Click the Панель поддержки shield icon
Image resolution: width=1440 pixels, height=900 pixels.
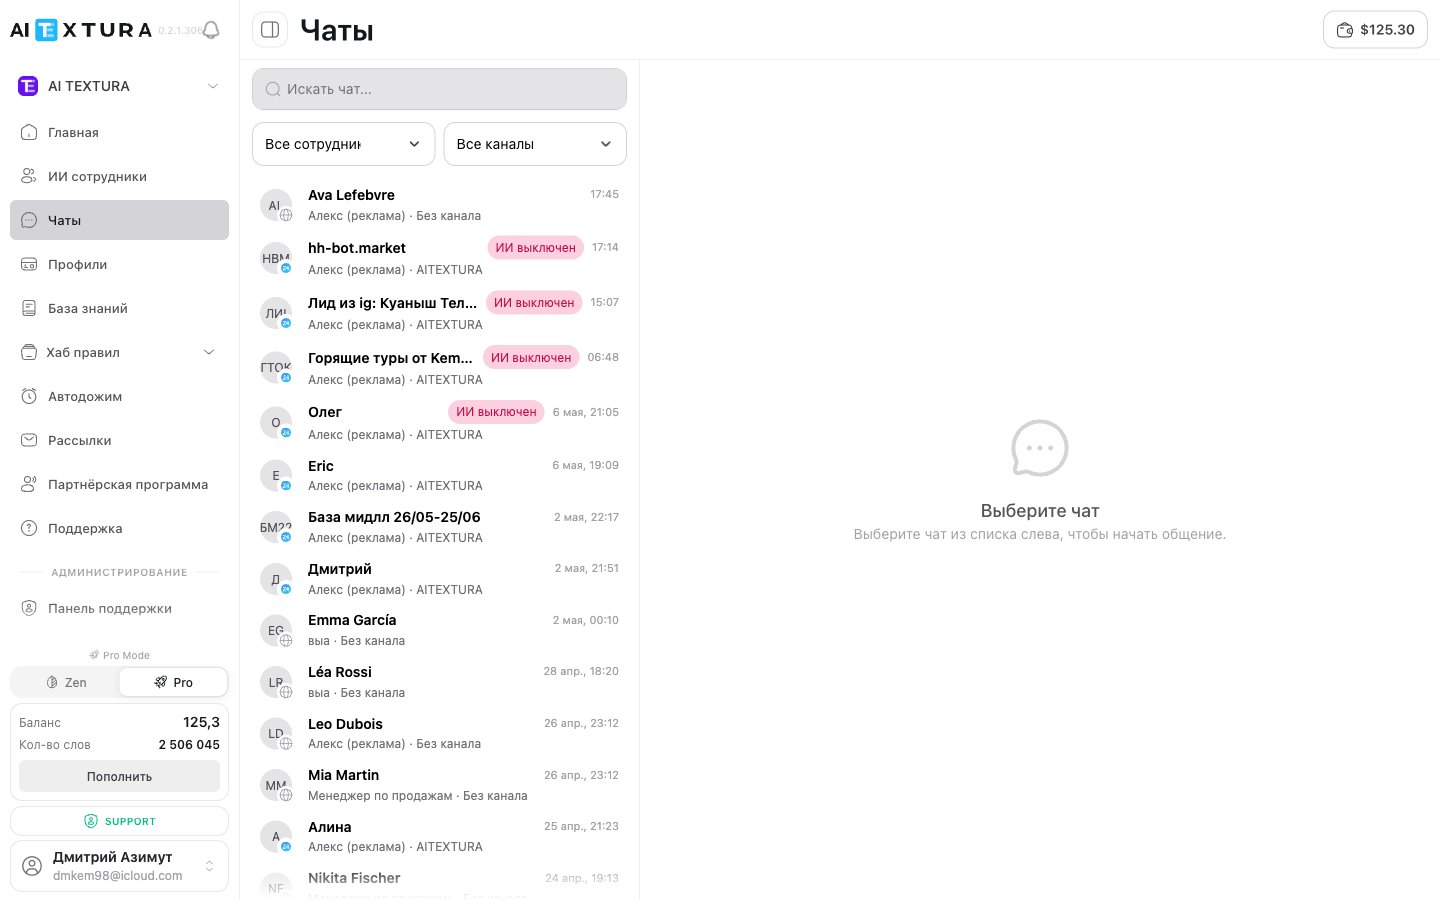click(x=29, y=608)
